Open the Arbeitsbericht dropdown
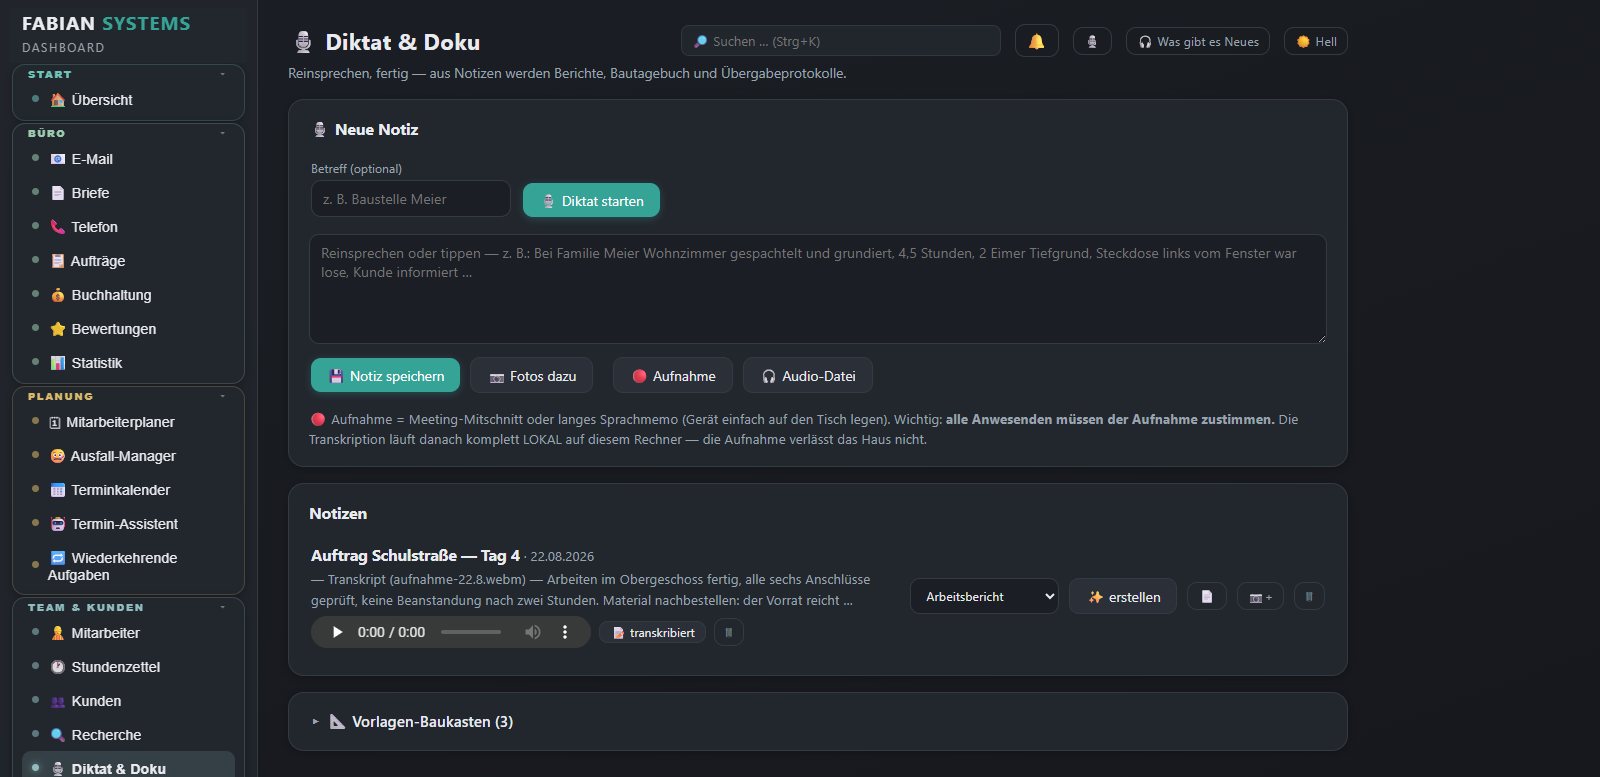The image size is (1600, 777). coord(984,597)
